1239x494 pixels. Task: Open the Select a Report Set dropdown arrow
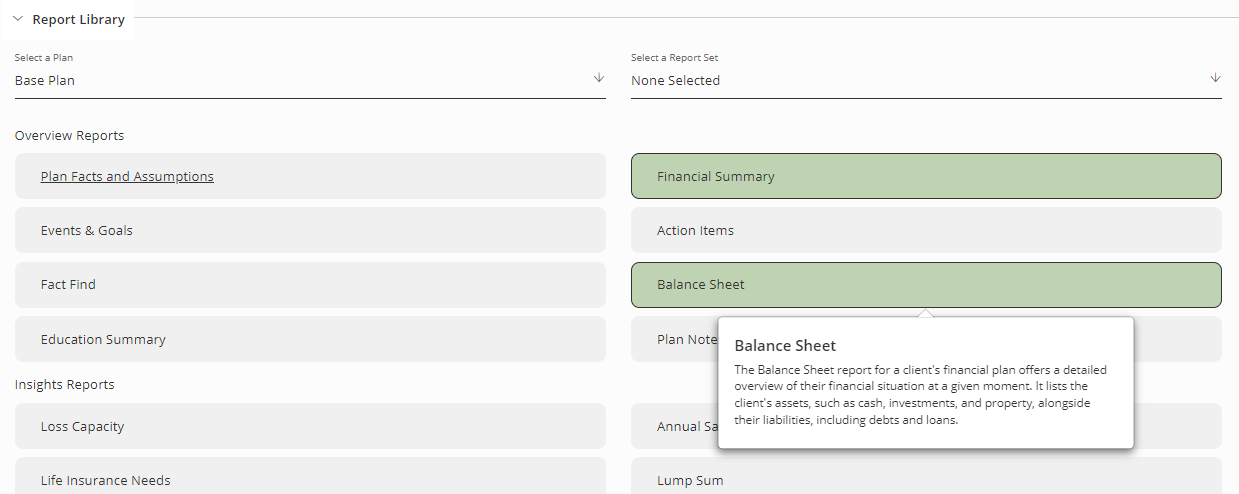1215,78
